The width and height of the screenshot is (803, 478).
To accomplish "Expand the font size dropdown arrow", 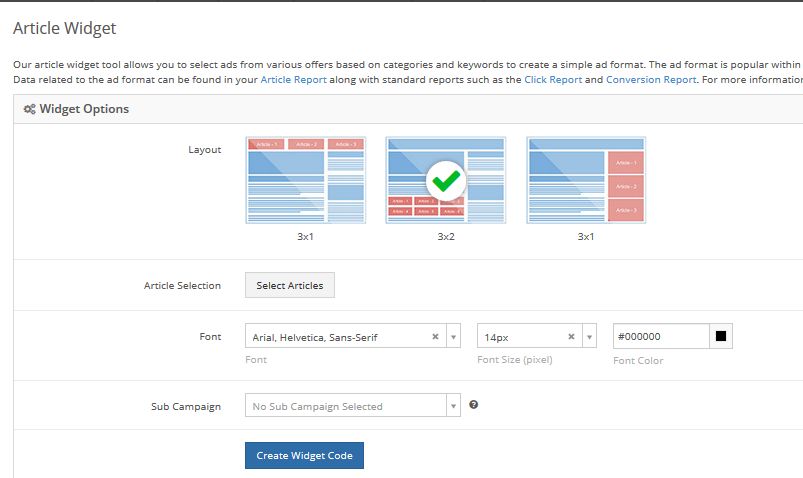I will 589,337.
